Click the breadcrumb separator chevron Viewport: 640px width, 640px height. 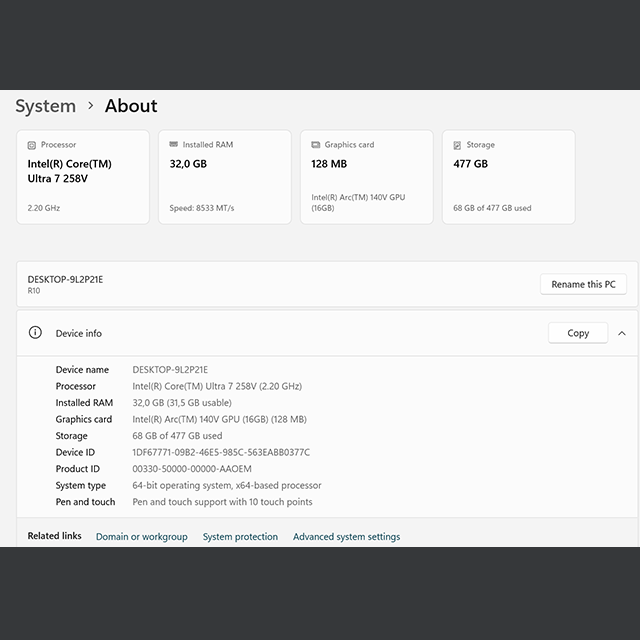coord(91,106)
